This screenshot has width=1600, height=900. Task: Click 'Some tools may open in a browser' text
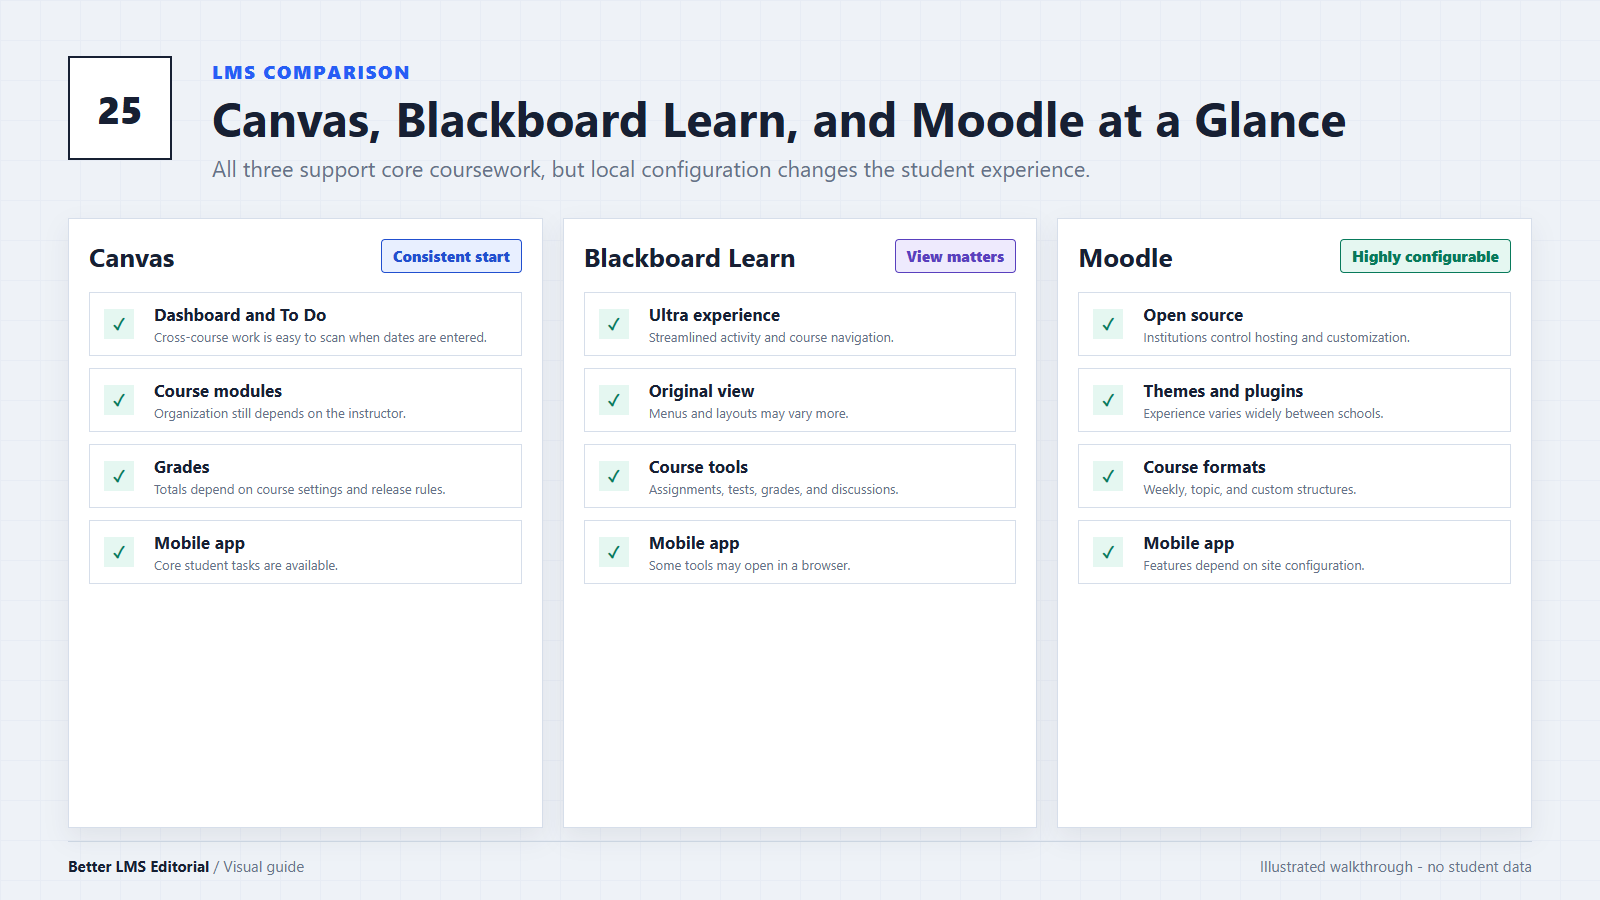tap(749, 566)
